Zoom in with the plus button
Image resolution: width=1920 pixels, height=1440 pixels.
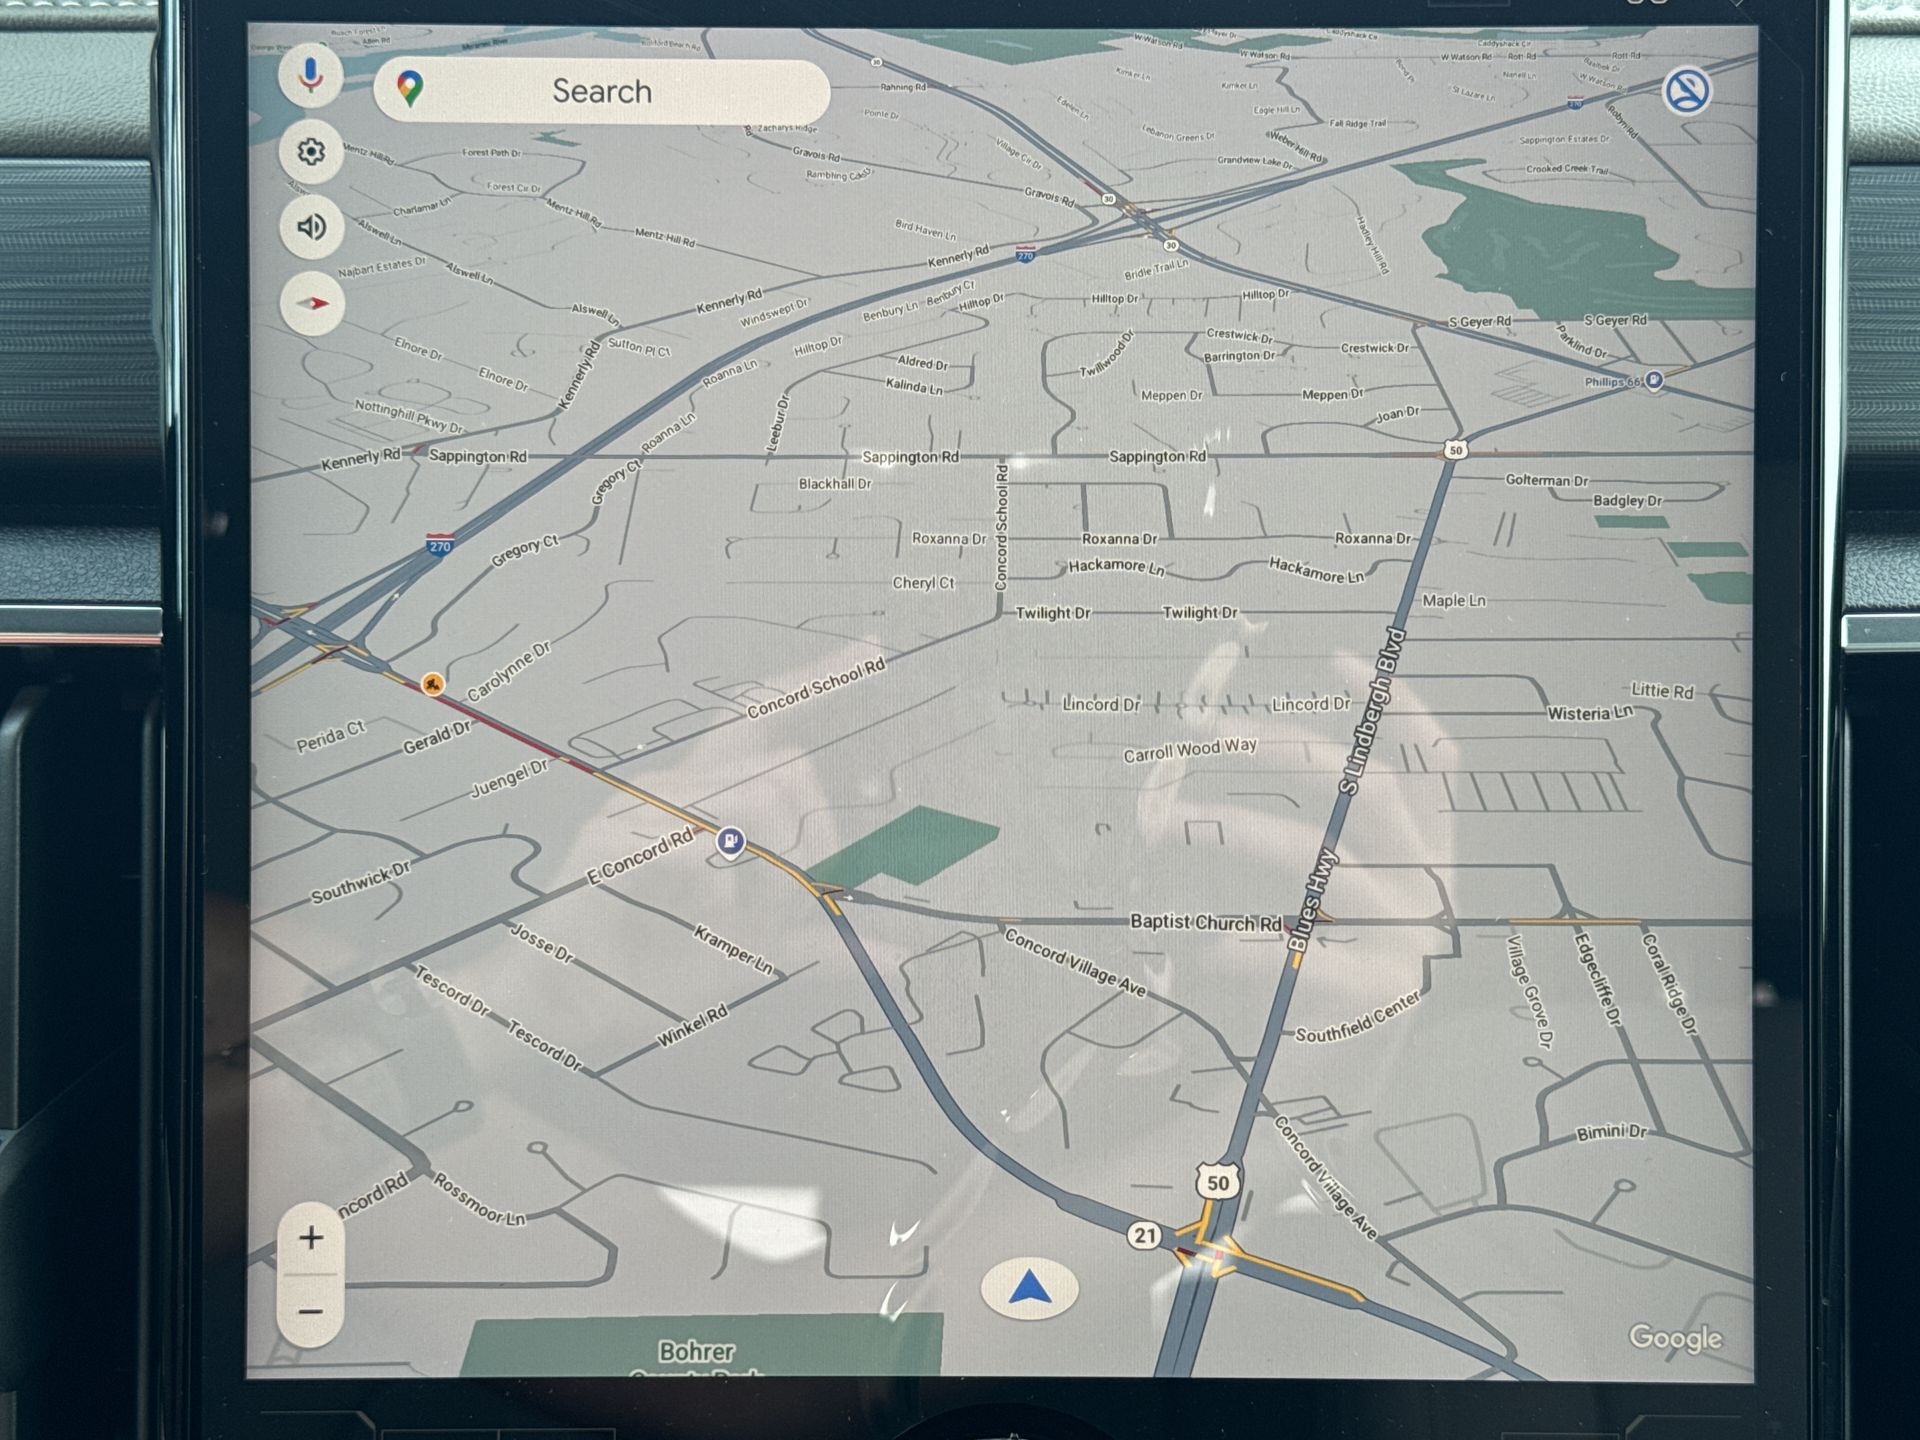click(x=311, y=1238)
